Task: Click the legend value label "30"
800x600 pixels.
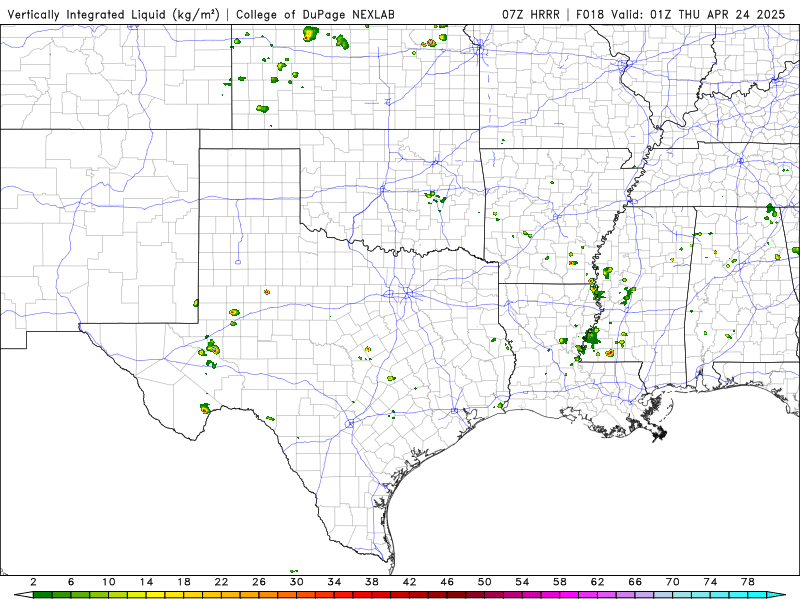Action: pos(297,582)
